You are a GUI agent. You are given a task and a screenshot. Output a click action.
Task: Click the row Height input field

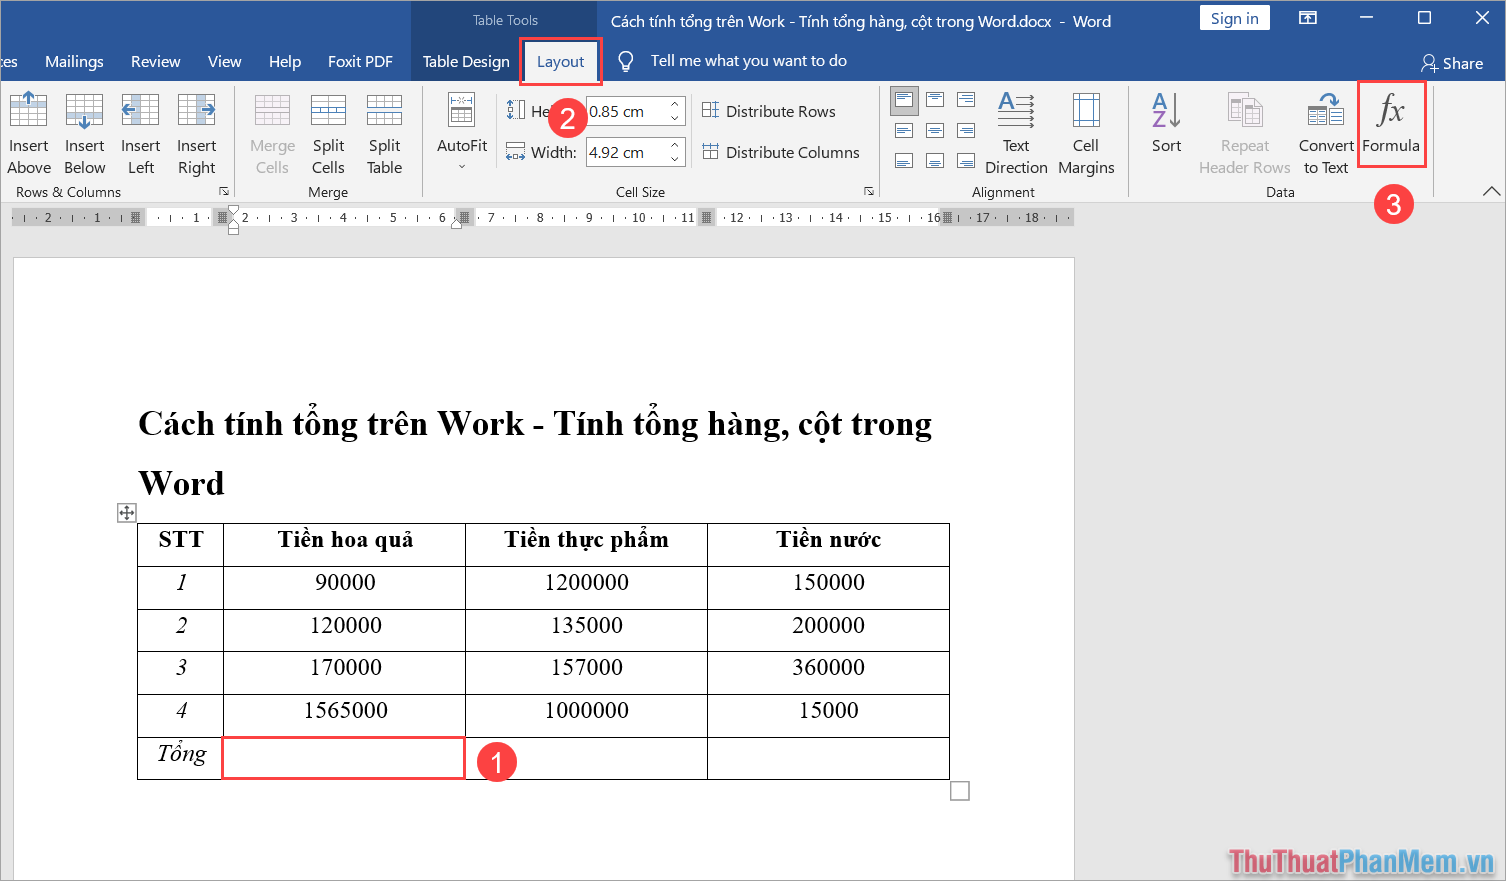tap(626, 111)
